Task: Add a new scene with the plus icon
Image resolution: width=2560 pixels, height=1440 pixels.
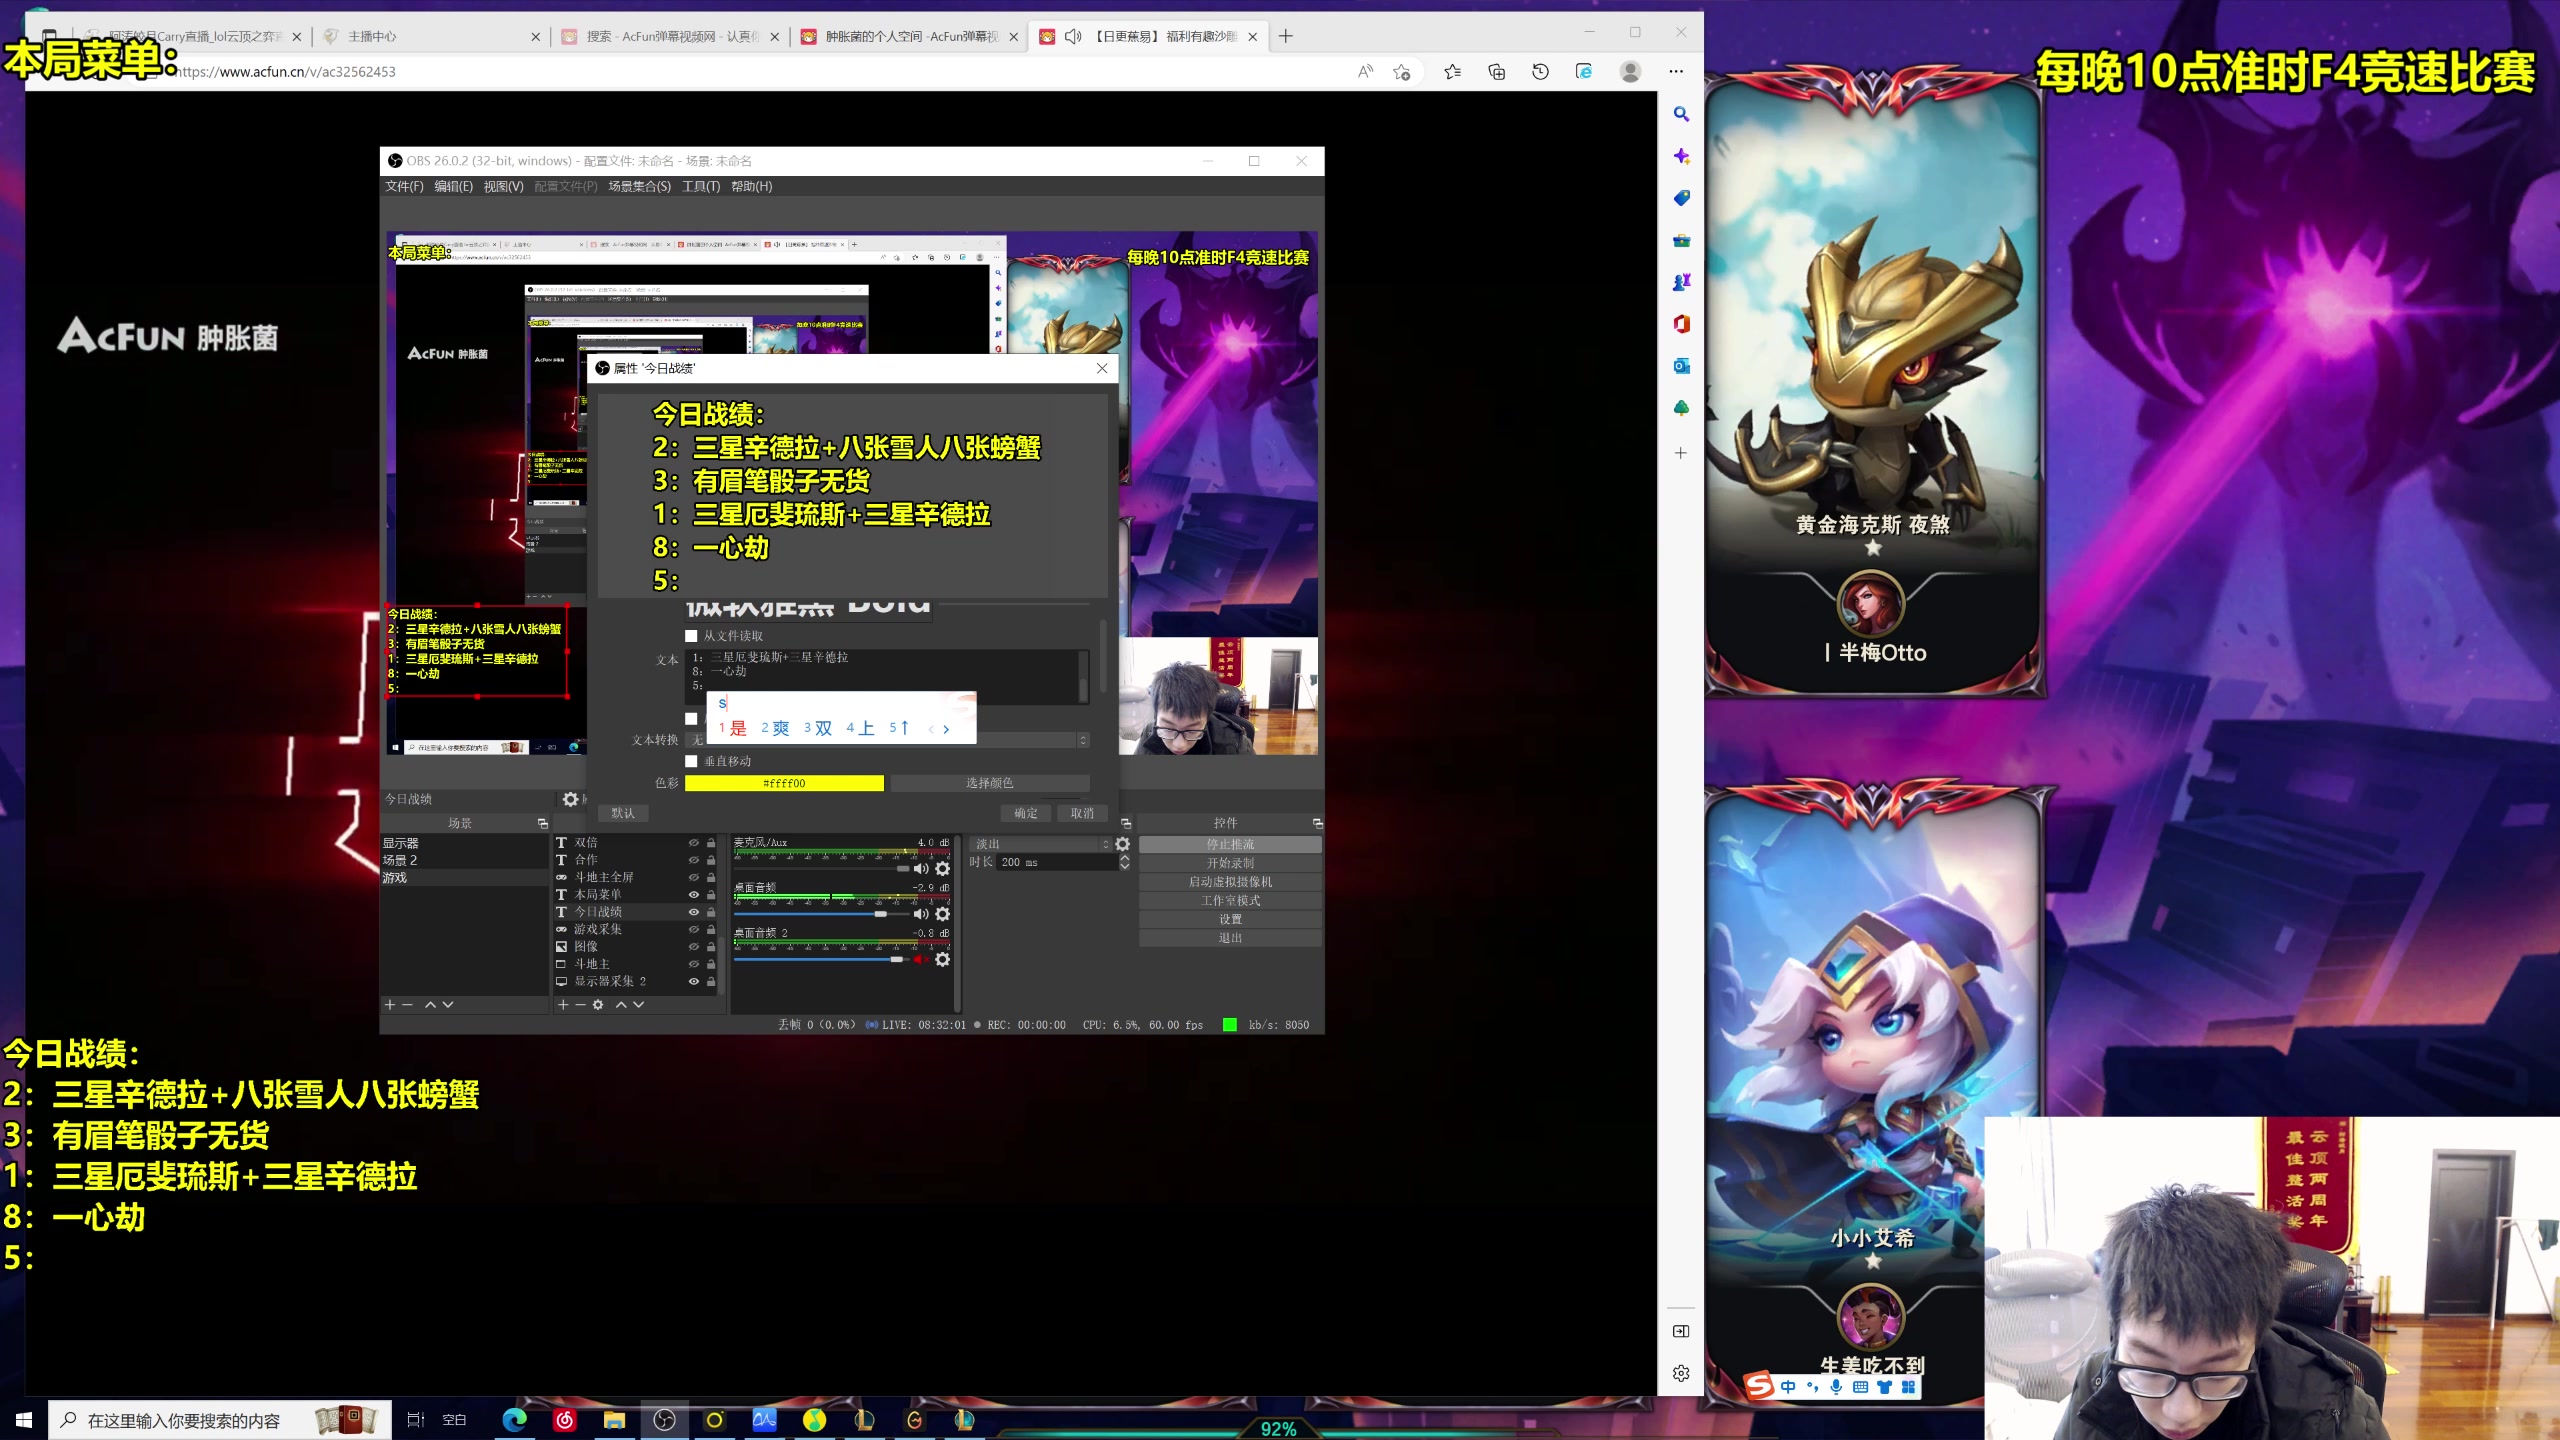Action: [390, 1005]
